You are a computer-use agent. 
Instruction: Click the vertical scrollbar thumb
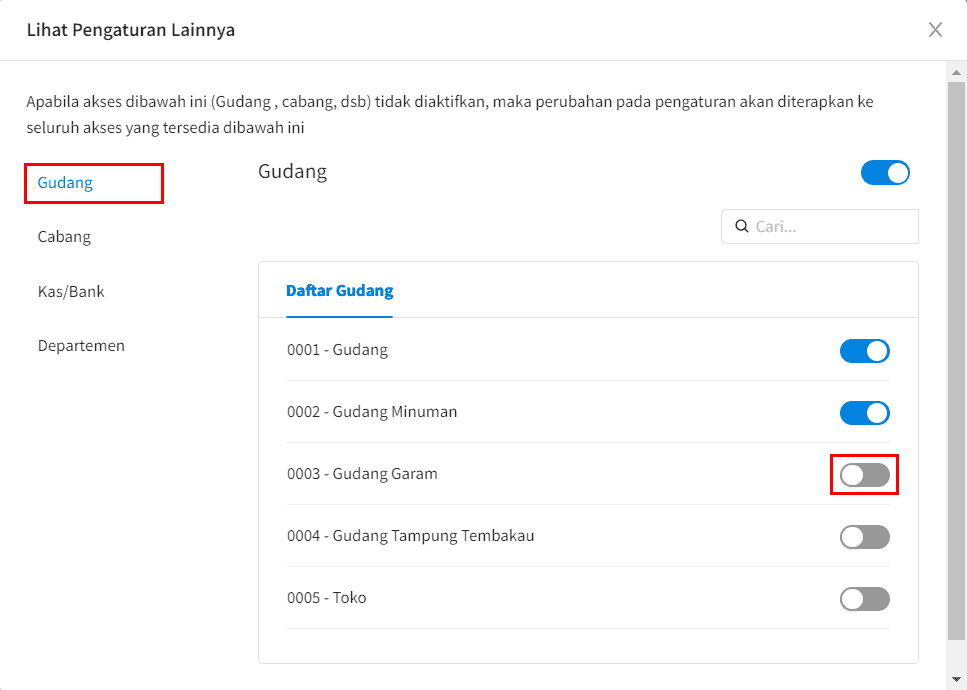(x=956, y=361)
